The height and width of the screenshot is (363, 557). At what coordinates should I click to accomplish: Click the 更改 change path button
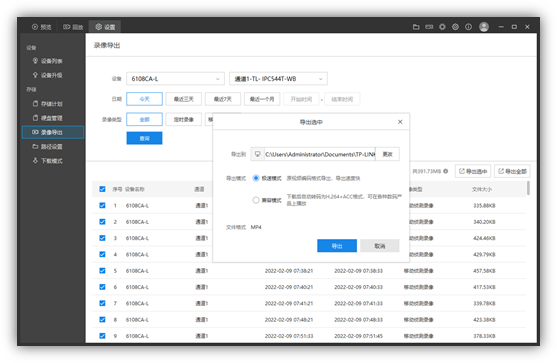(388, 154)
